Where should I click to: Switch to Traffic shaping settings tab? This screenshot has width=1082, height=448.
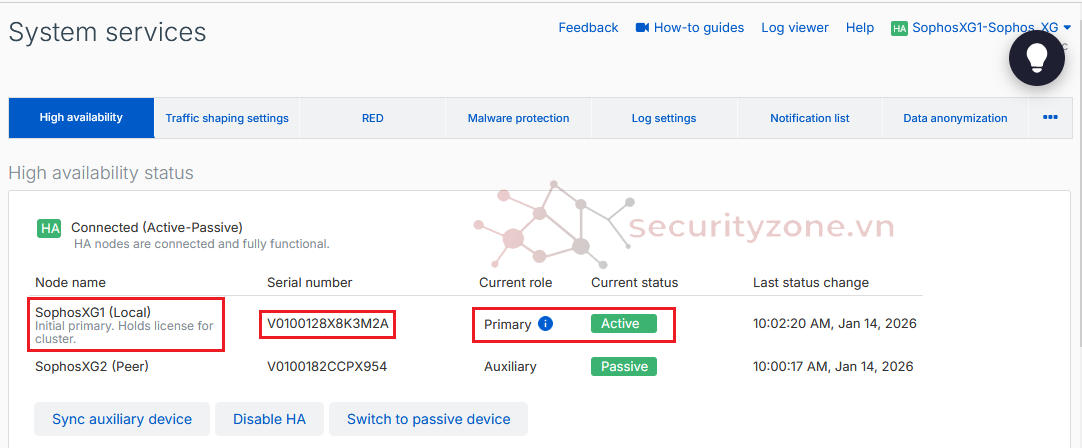[x=227, y=118]
